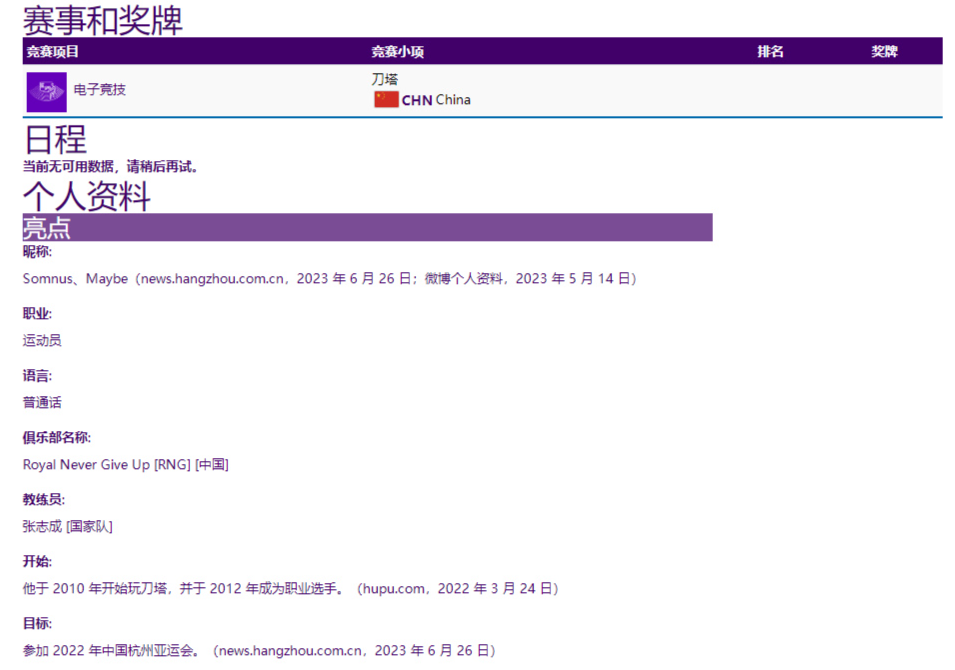Click the 赛事和奖牌 heading
The image size is (955, 670).
103,20
